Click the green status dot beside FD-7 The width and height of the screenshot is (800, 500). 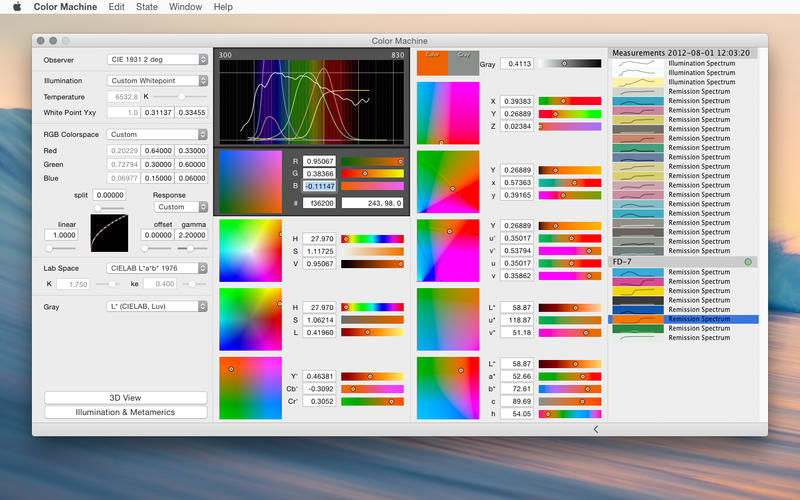pyautogui.click(x=748, y=262)
